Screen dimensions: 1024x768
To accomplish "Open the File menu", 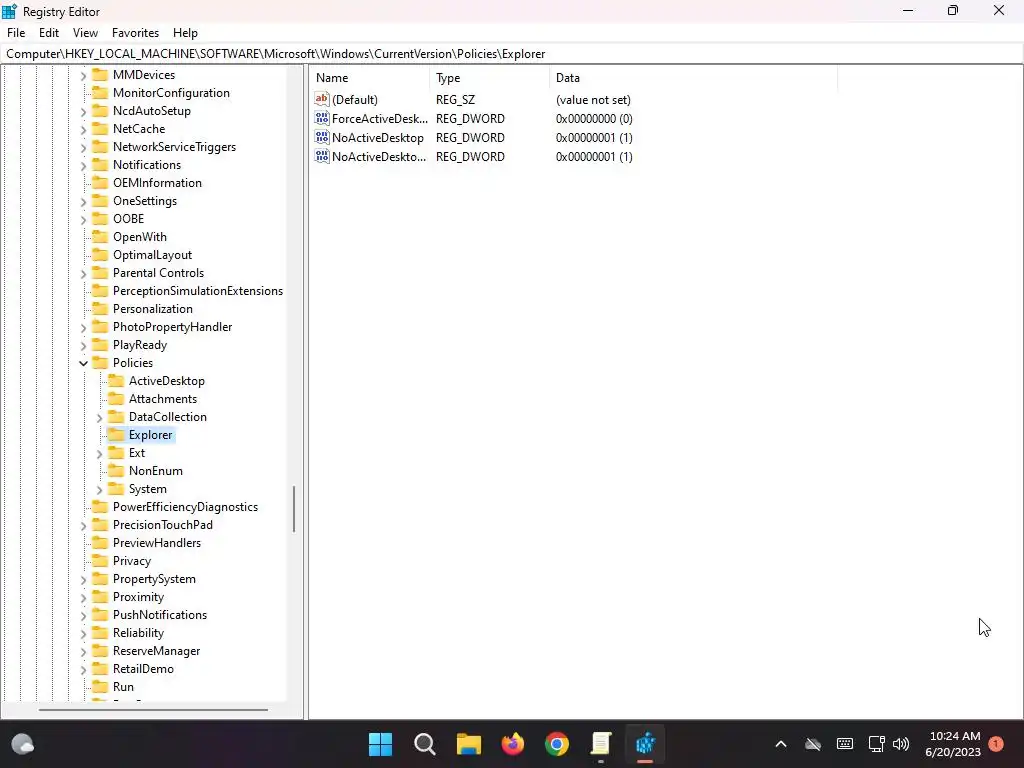I will click(x=16, y=33).
